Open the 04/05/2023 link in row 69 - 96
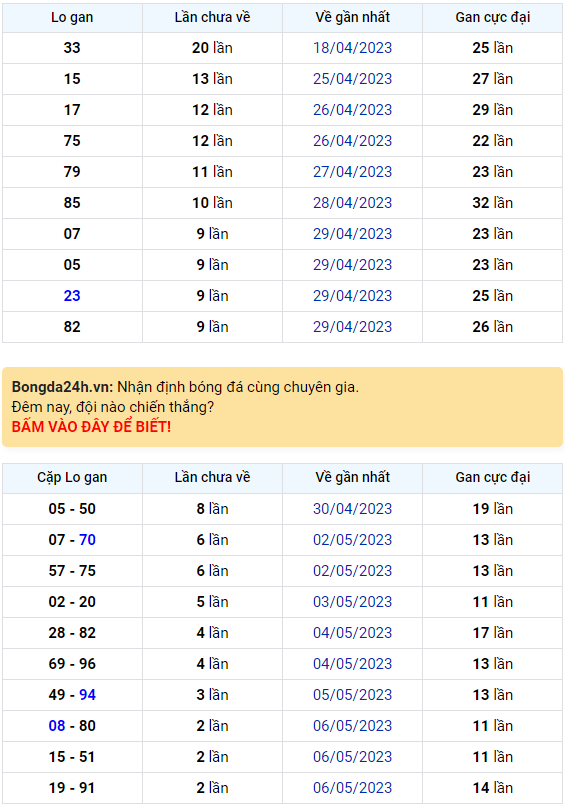The height and width of the screenshot is (808, 565). (x=352, y=664)
